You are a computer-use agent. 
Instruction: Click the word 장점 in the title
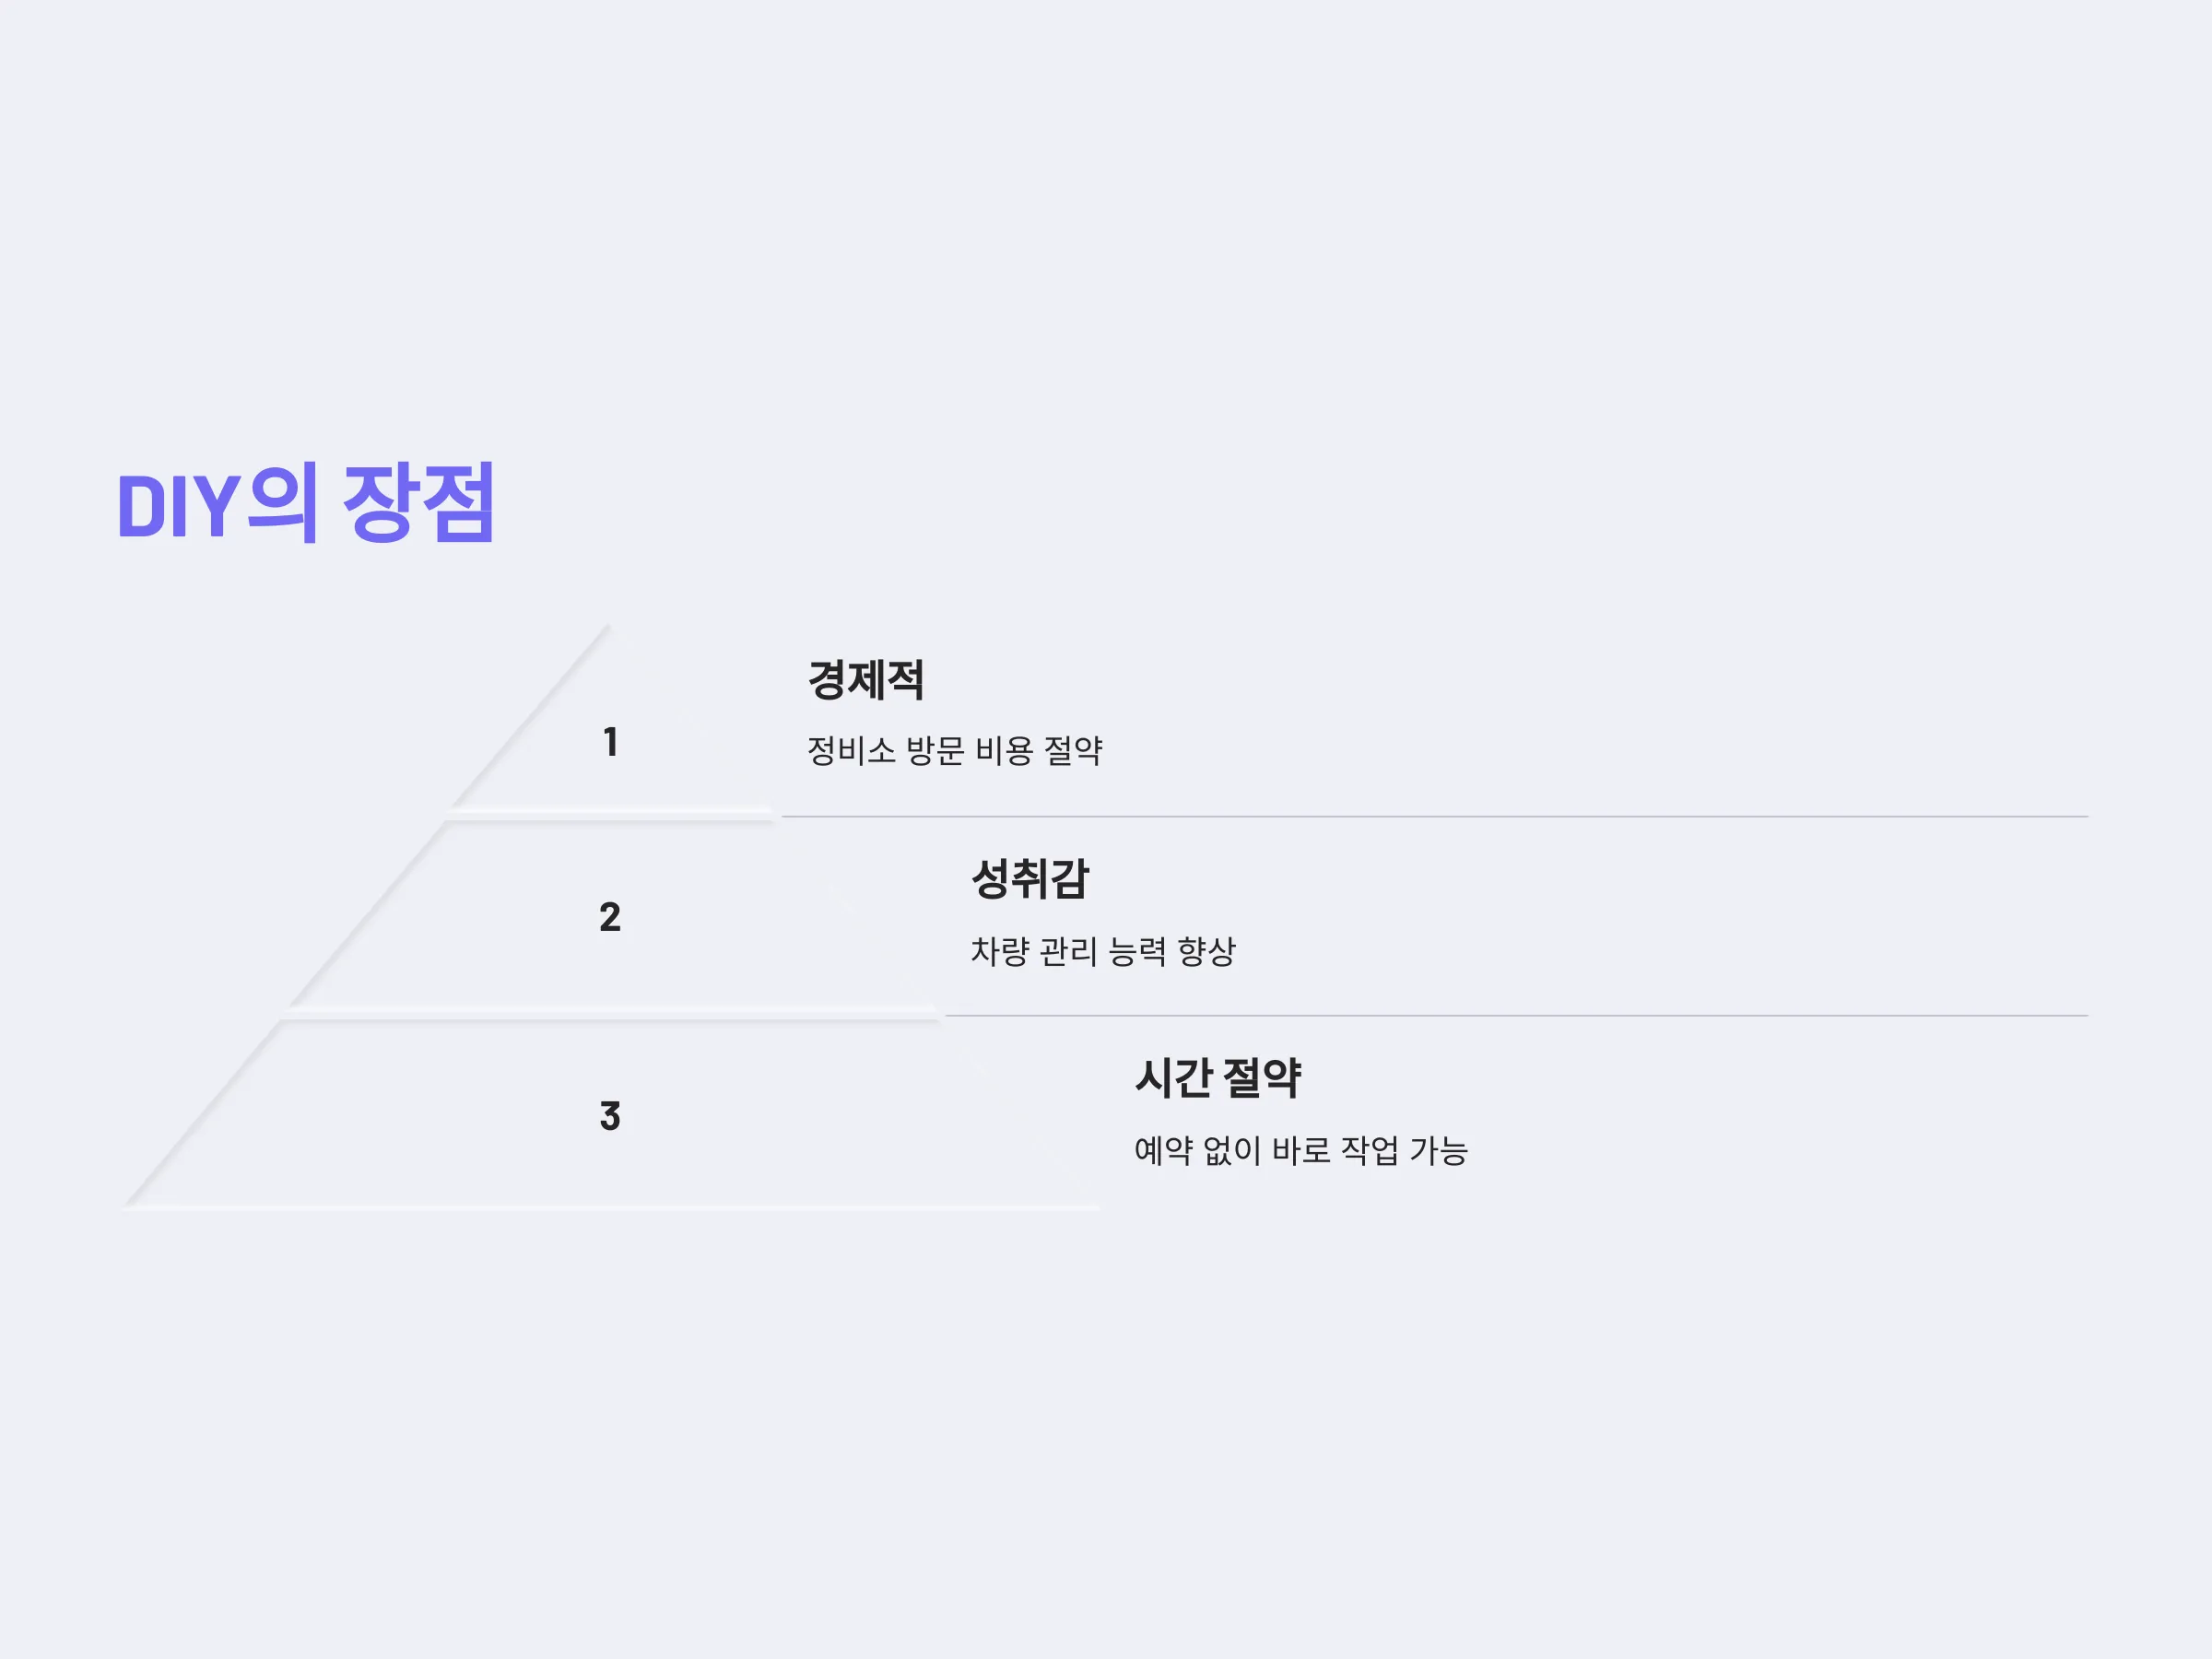coord(419,503)
